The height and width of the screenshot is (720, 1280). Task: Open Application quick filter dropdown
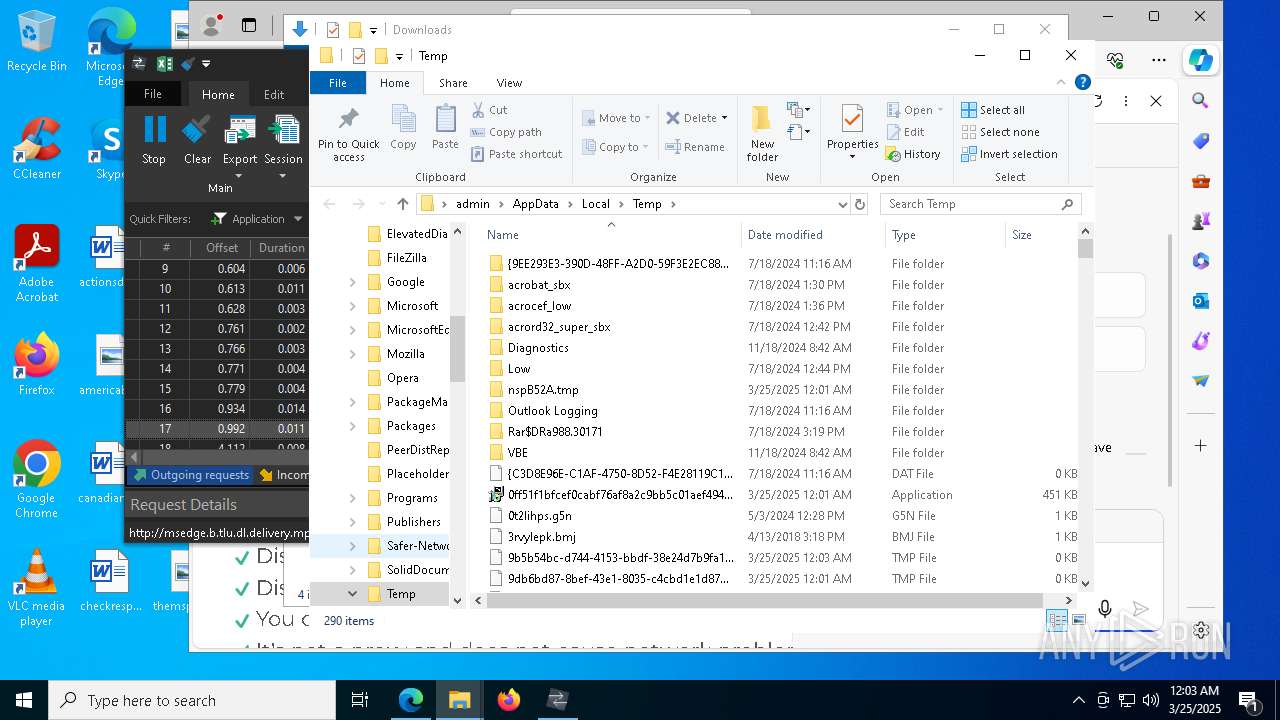(x=298, y=219)
